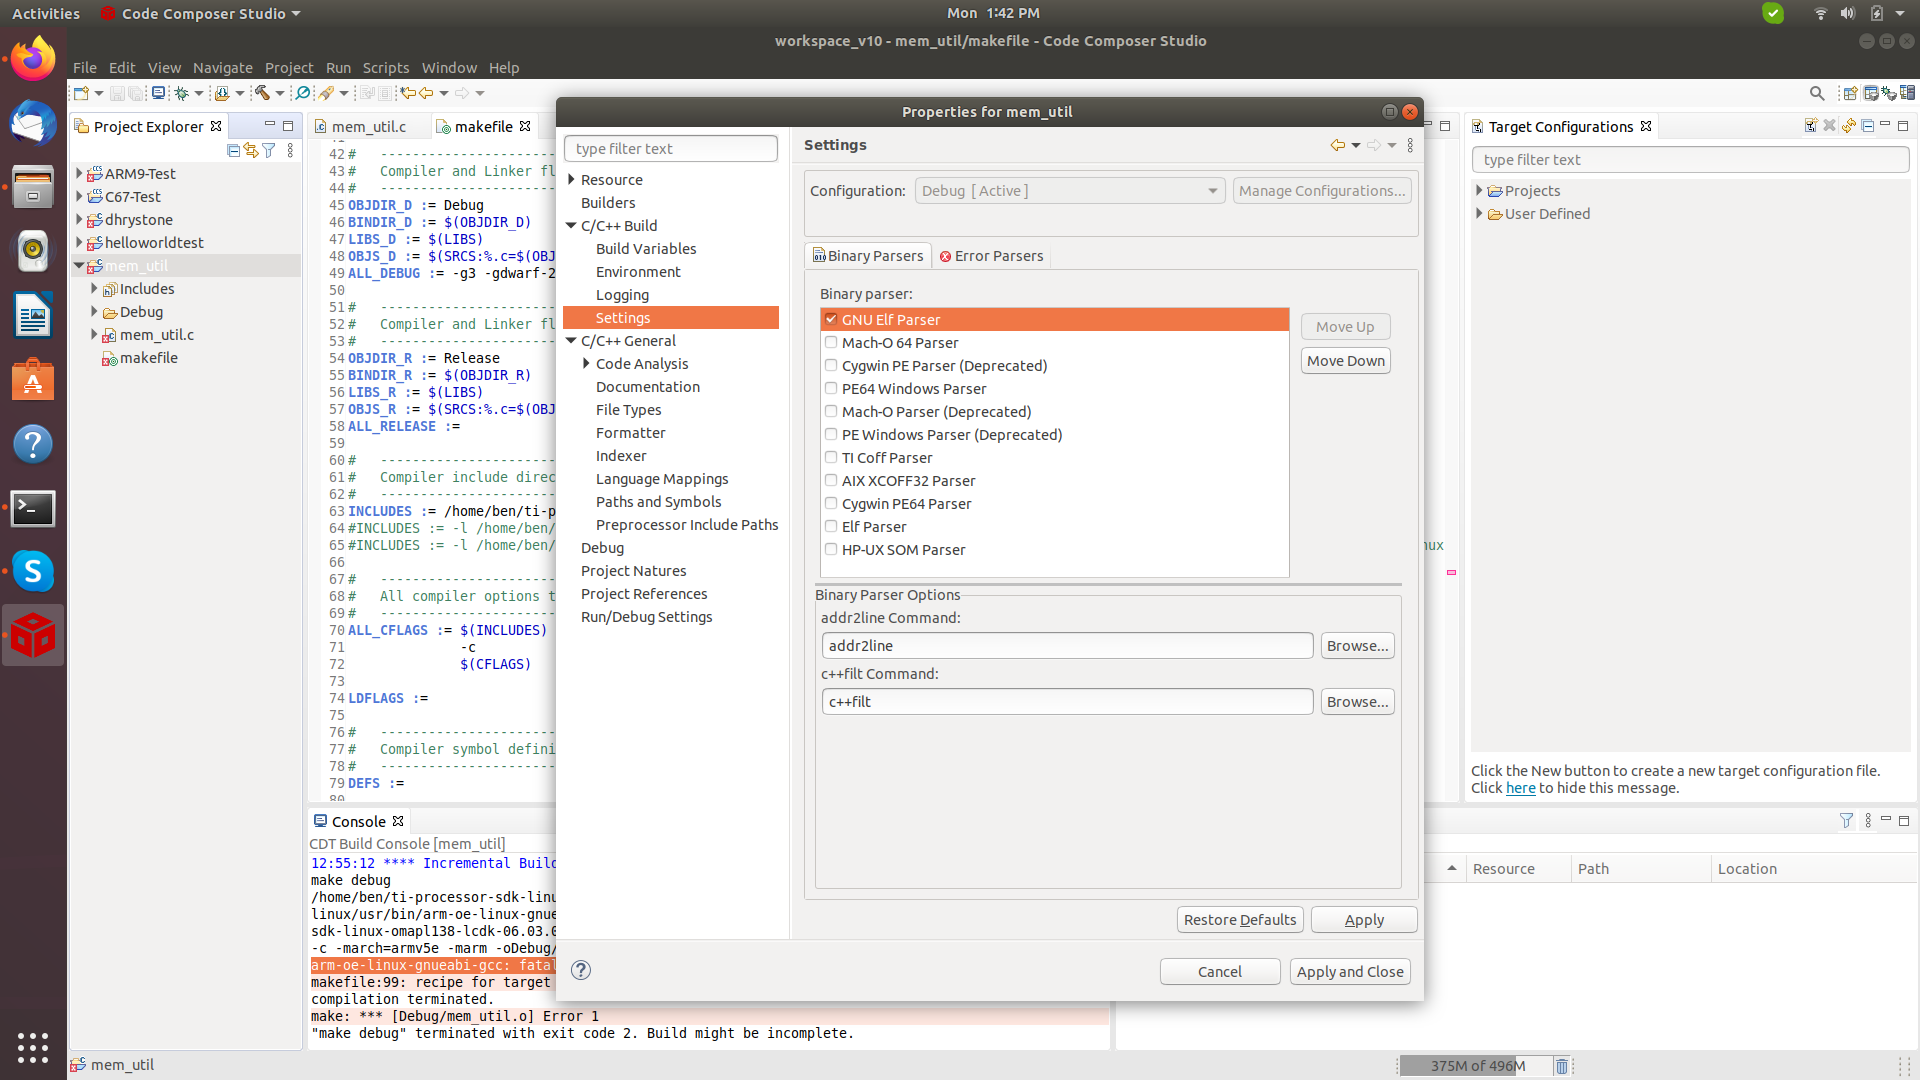Expand the Resource tree node
Image resolution: width=1920 pixels, height=1080 pixels.
[x=571, y=179]
